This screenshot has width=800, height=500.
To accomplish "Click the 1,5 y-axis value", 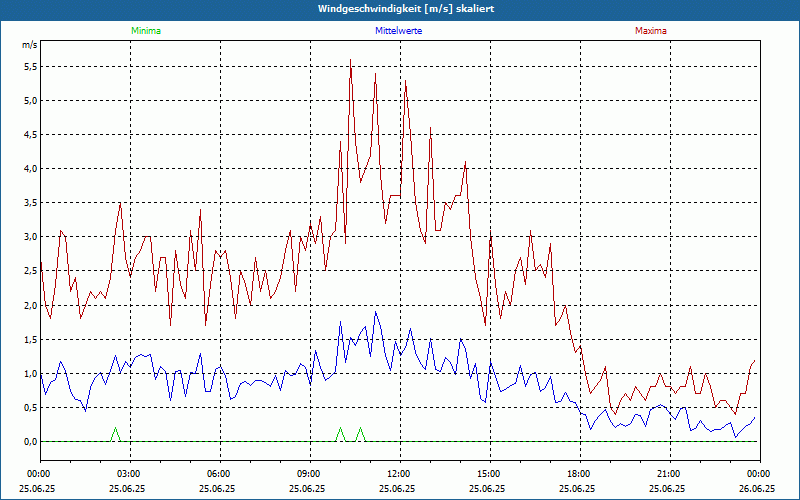I will pos(31,339).
